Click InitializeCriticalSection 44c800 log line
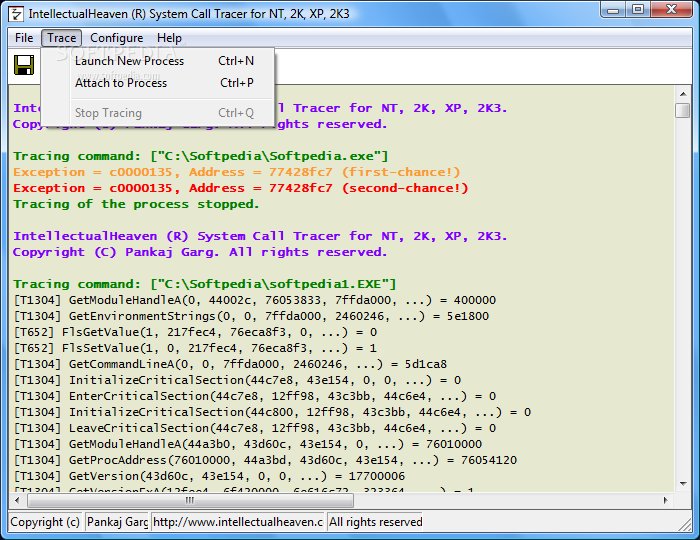 (272, 412)
